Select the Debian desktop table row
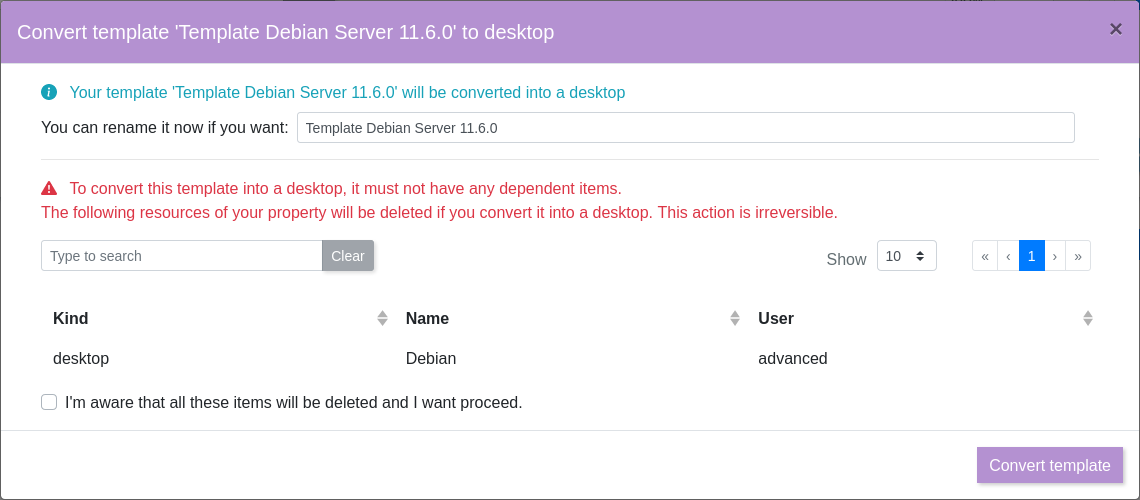Screen dimensions: 1140x500 click(x=430, y=358)
